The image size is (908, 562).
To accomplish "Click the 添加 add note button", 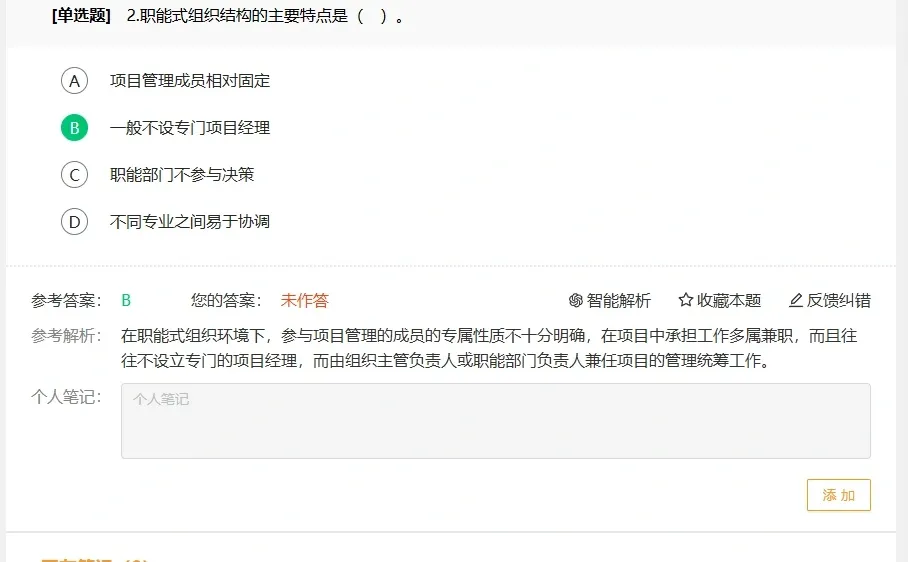I will pyautogui.click(x=839, y=495).
